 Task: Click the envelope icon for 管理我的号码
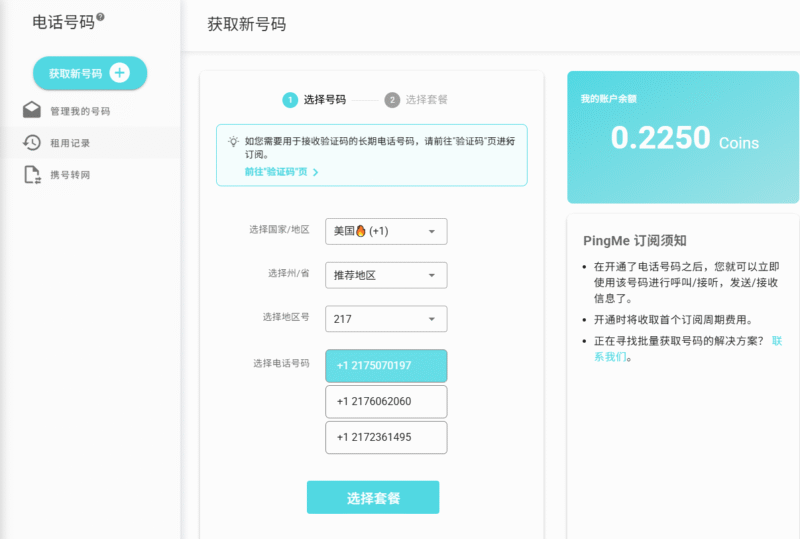coord(32,110)
